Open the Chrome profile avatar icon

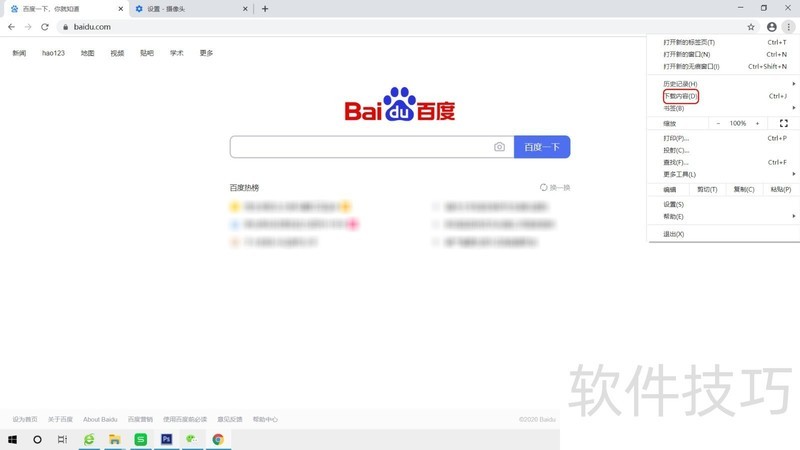pos(771,27)
